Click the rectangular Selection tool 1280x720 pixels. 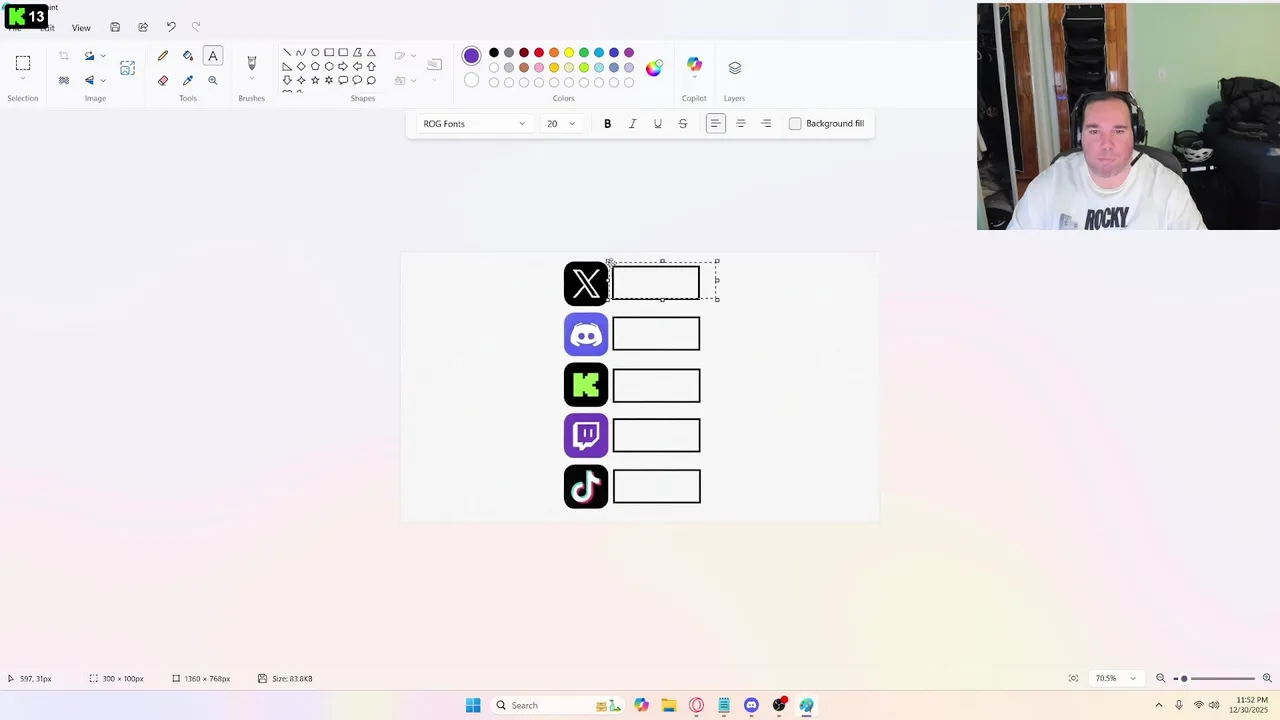23,63
